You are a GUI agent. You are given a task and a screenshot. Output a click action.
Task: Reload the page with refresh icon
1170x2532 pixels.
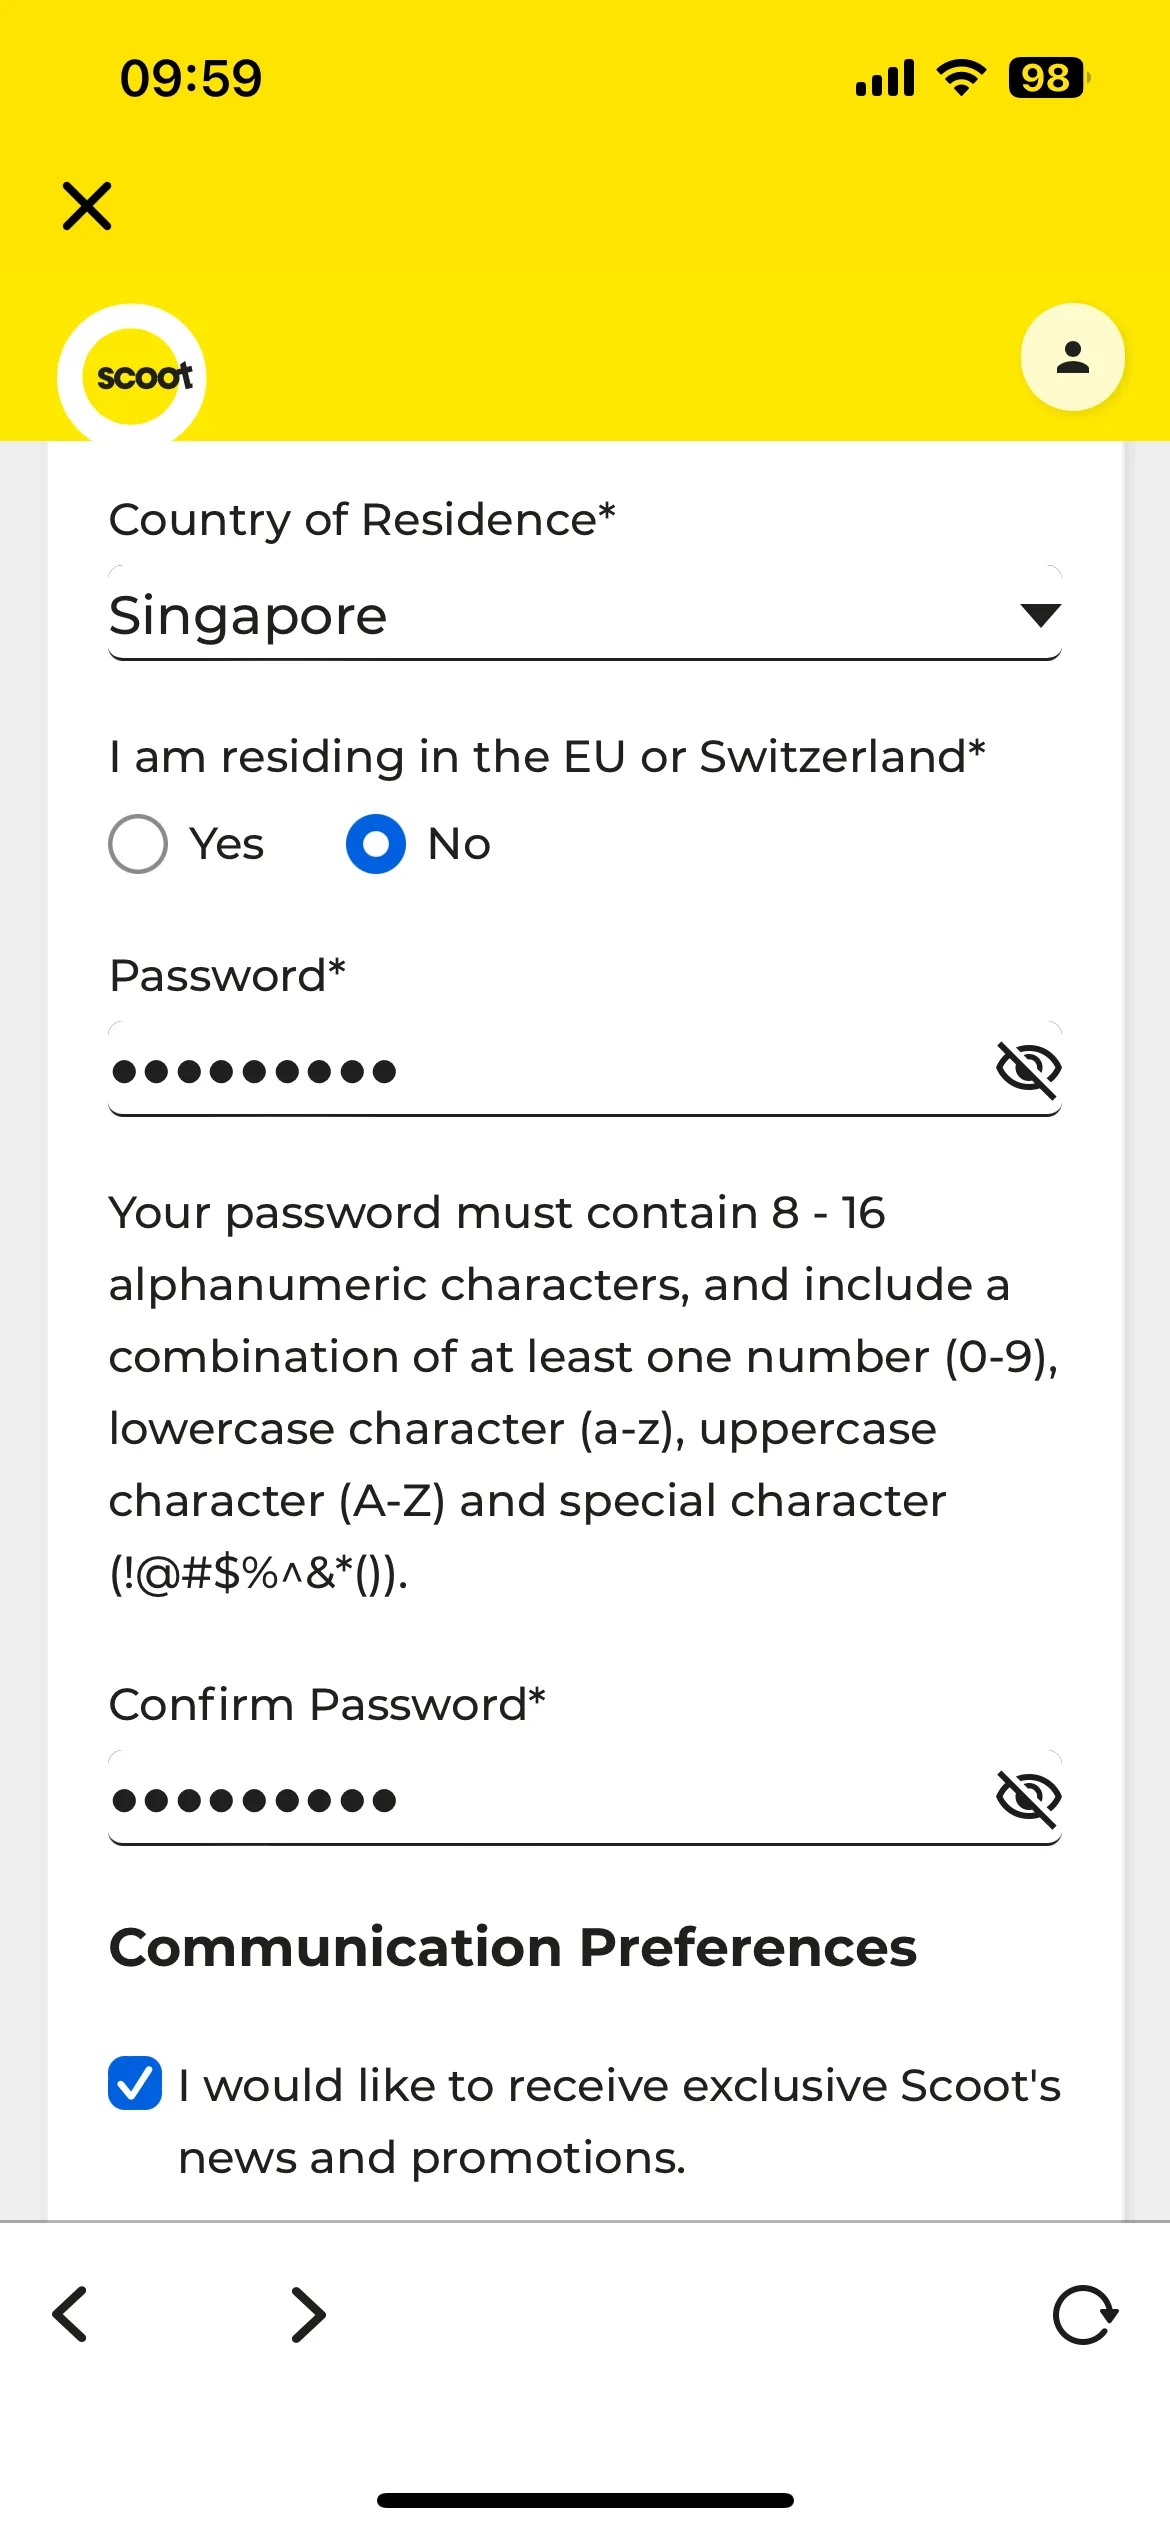point(1085,2314)
